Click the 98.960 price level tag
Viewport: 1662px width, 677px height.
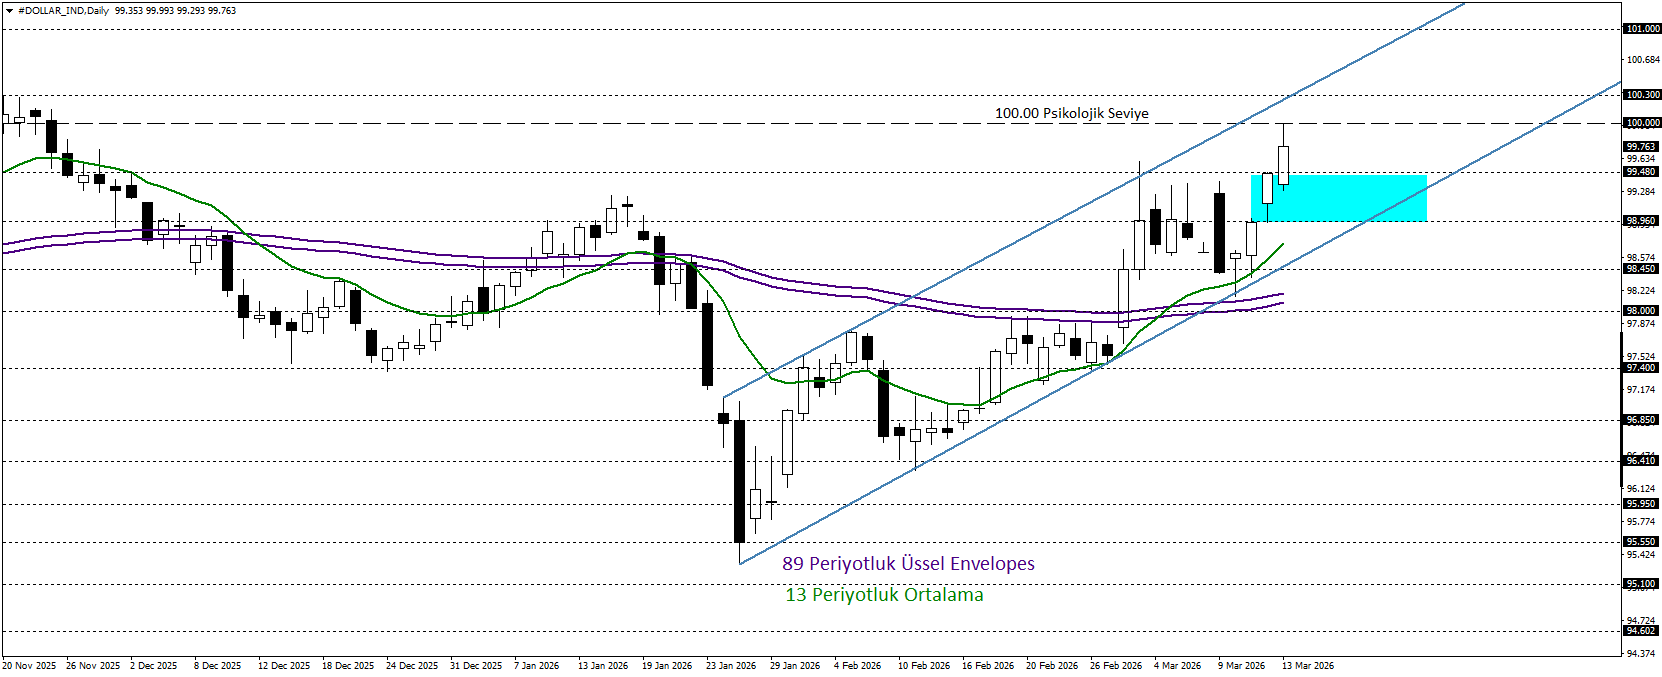click(x=1642, y=221)
